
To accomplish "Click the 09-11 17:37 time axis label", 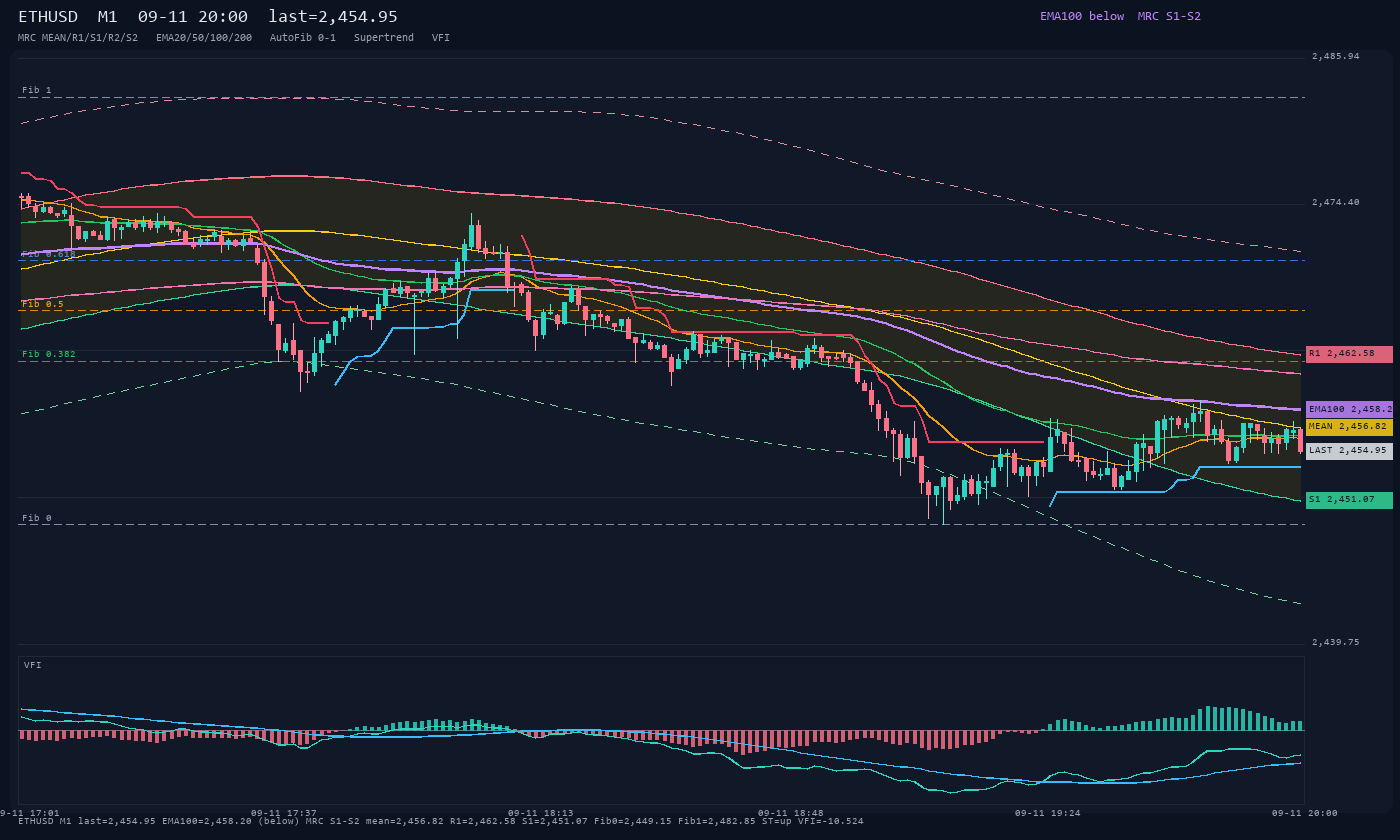I will coord(284,813).
